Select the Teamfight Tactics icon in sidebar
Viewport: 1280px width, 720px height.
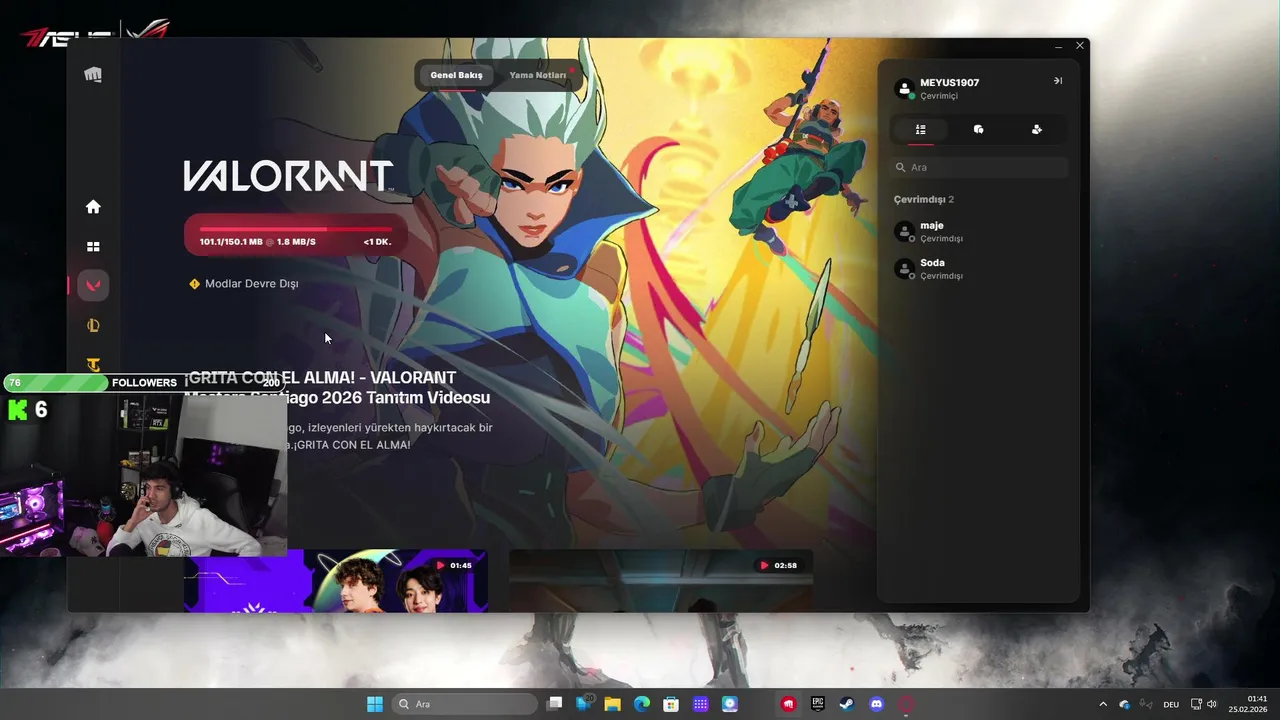click(93, 364)
